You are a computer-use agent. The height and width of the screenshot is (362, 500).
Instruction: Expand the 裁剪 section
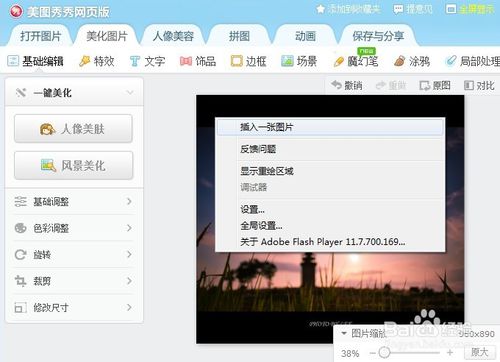[73, 281]
